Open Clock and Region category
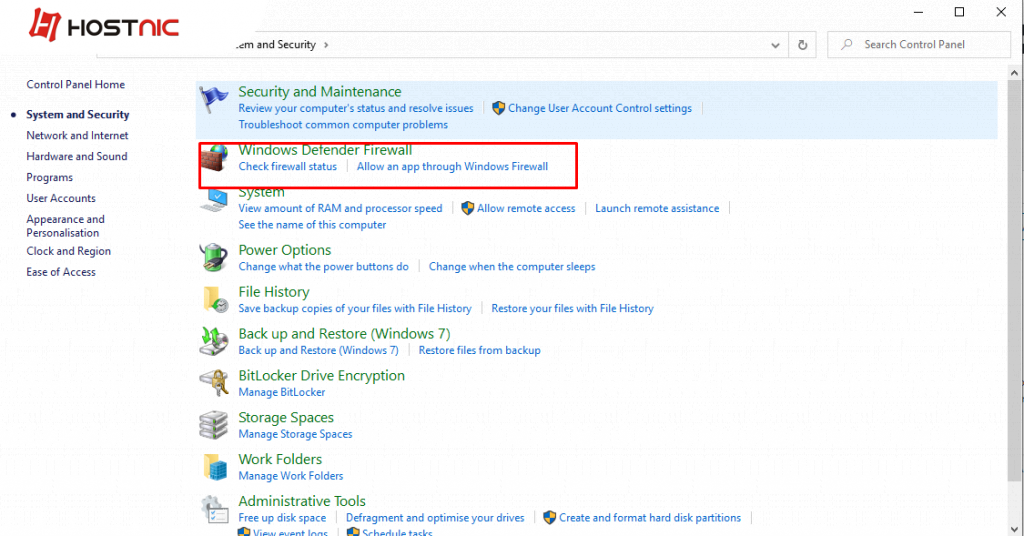 click(x=69, y=251)
